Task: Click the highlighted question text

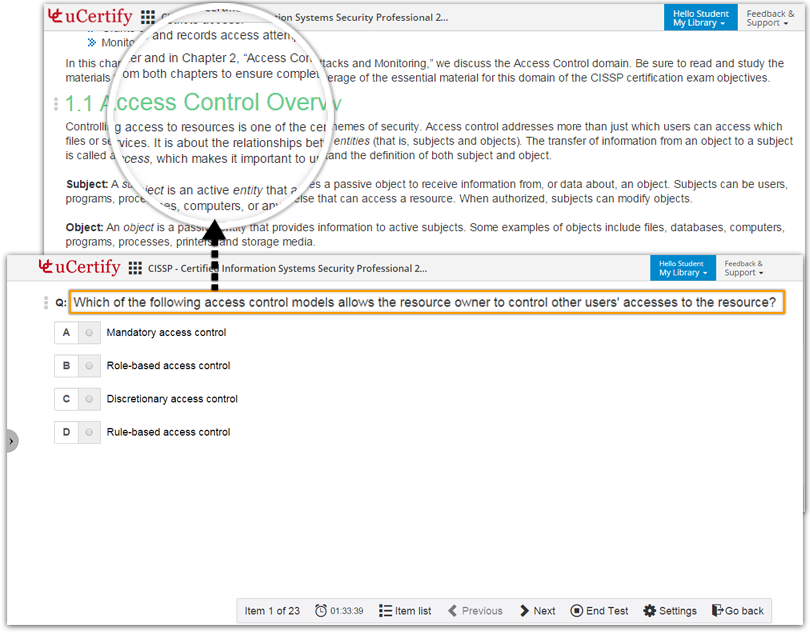Action: click(x=427, y=303)
